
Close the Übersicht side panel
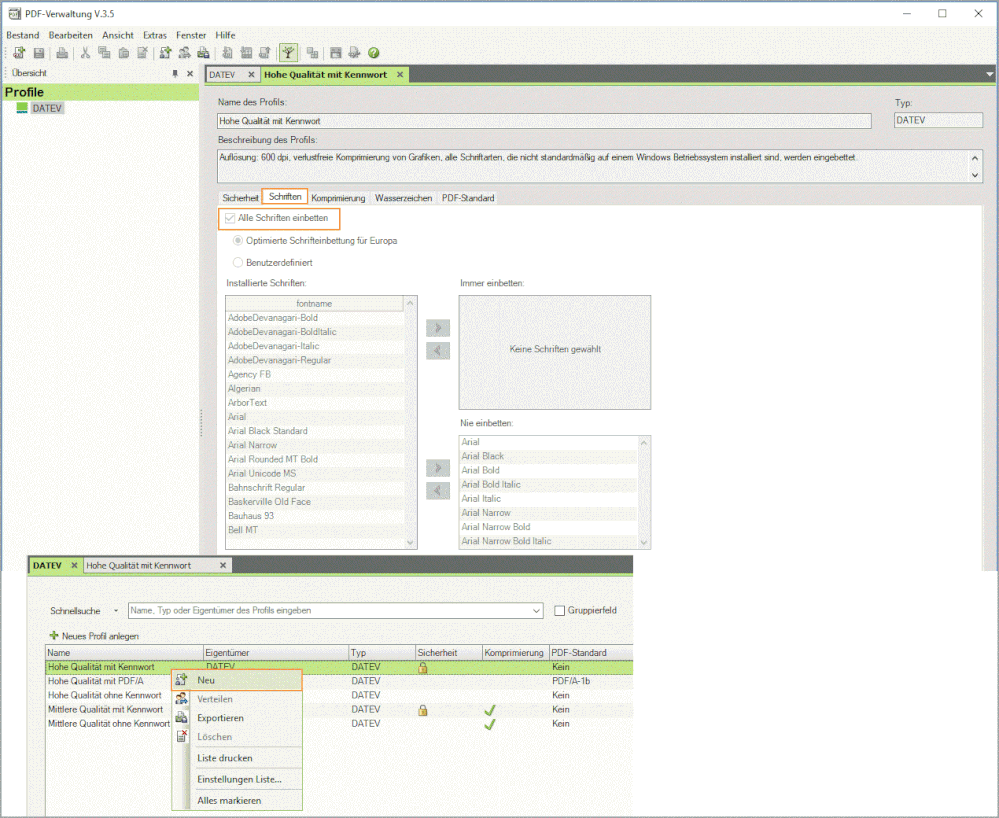click(x=190, y=74)
